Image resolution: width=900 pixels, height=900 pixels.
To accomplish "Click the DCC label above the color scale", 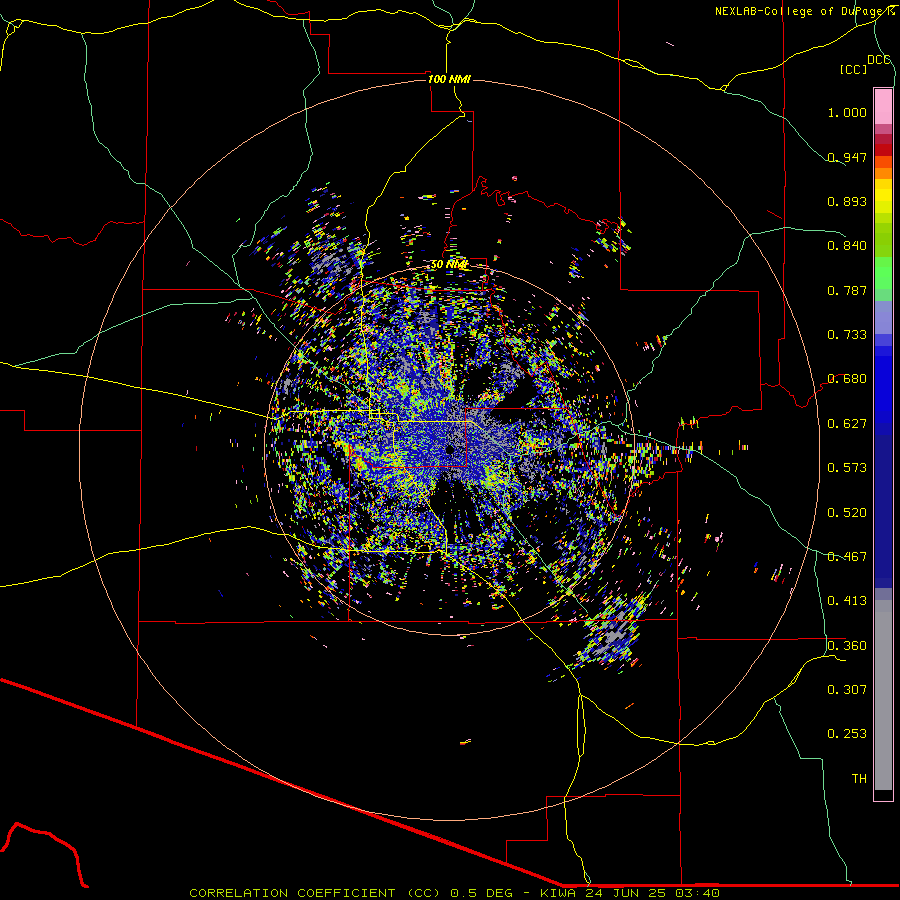I will pos(879,60).
